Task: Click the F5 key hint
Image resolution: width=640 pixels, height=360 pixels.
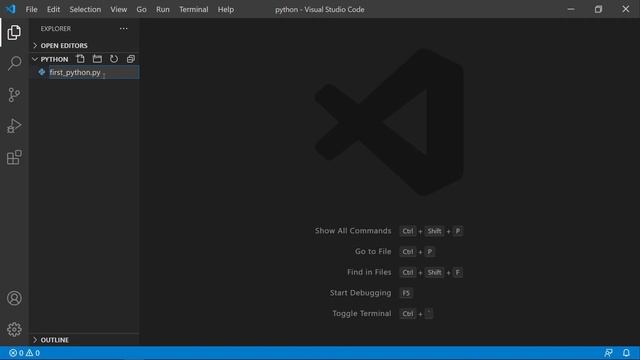Action: click(406, 293)
